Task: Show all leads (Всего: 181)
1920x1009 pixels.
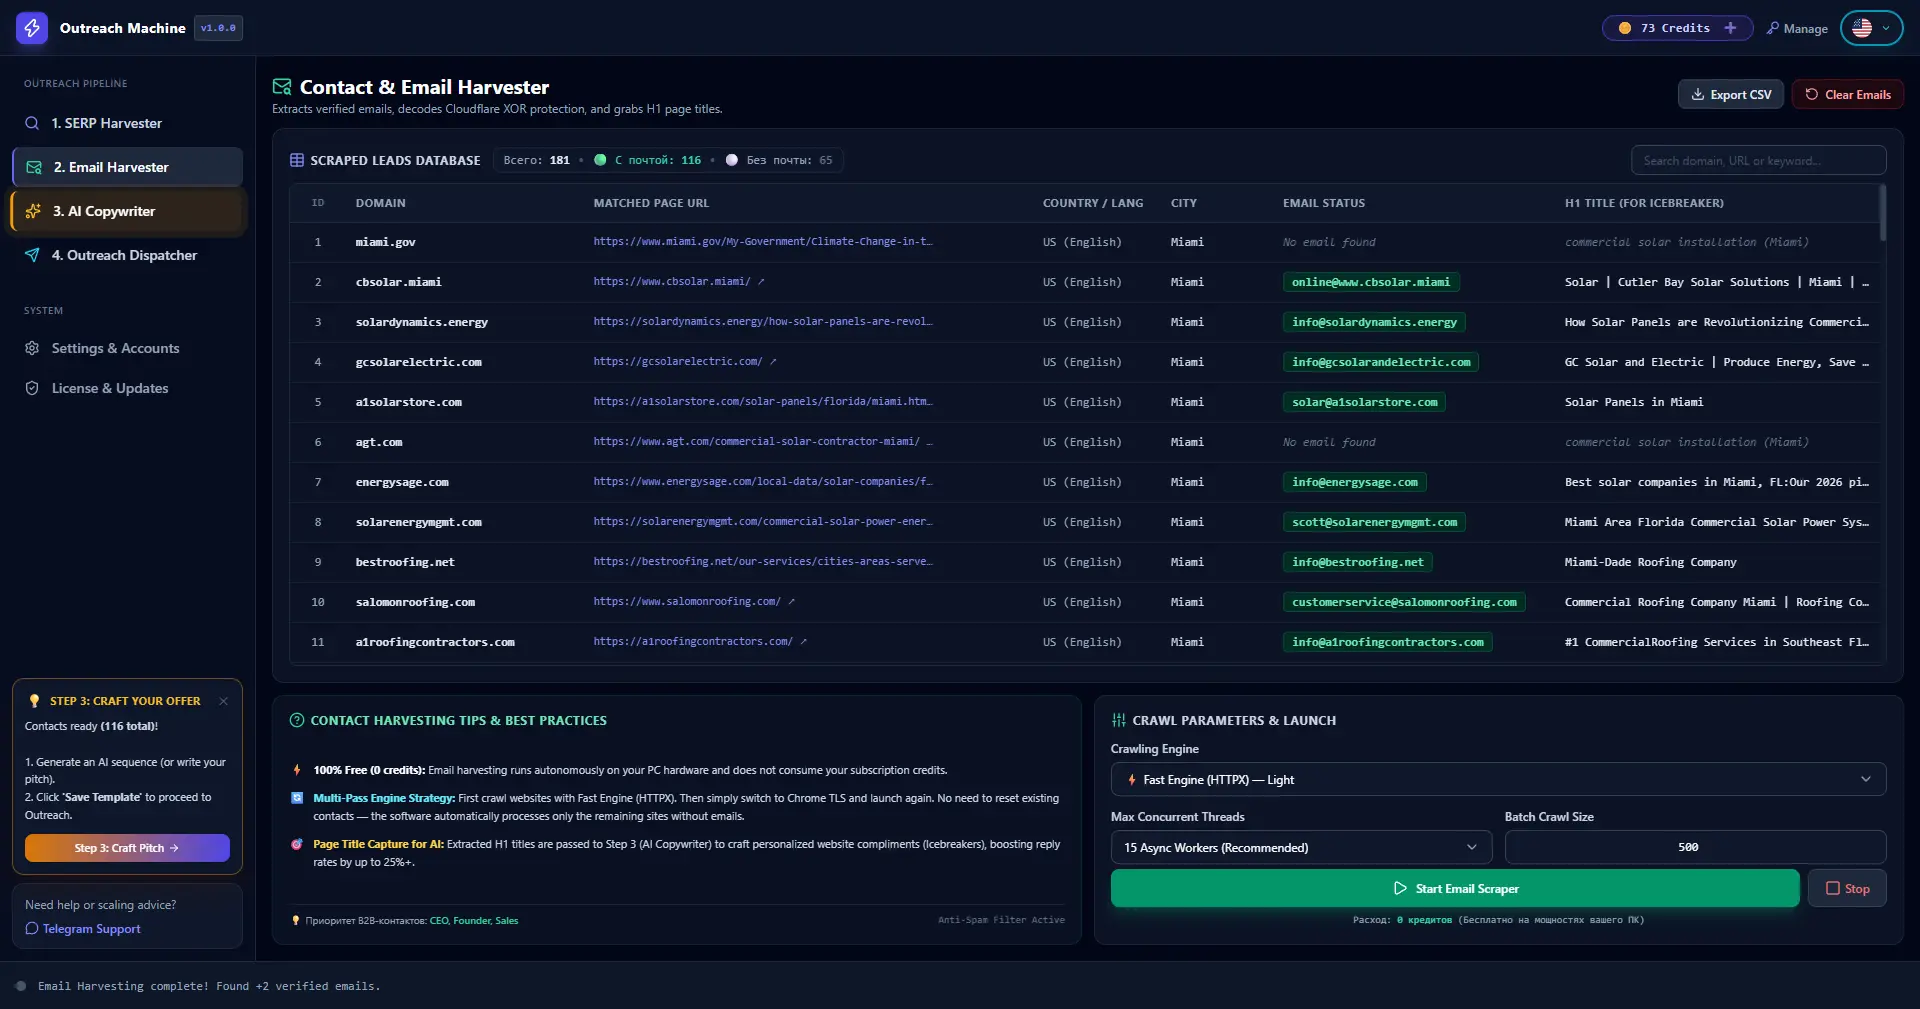Action: click(537, 160)
